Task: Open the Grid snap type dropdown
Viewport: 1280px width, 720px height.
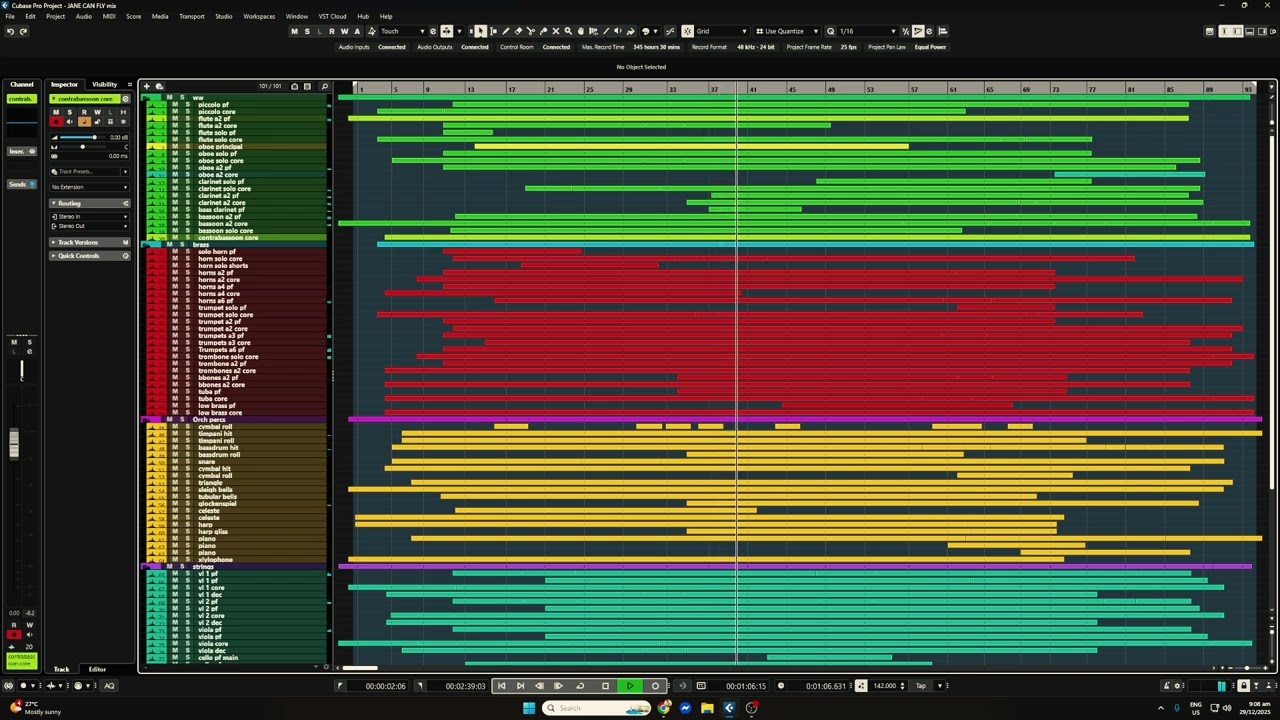Action: 722,31
